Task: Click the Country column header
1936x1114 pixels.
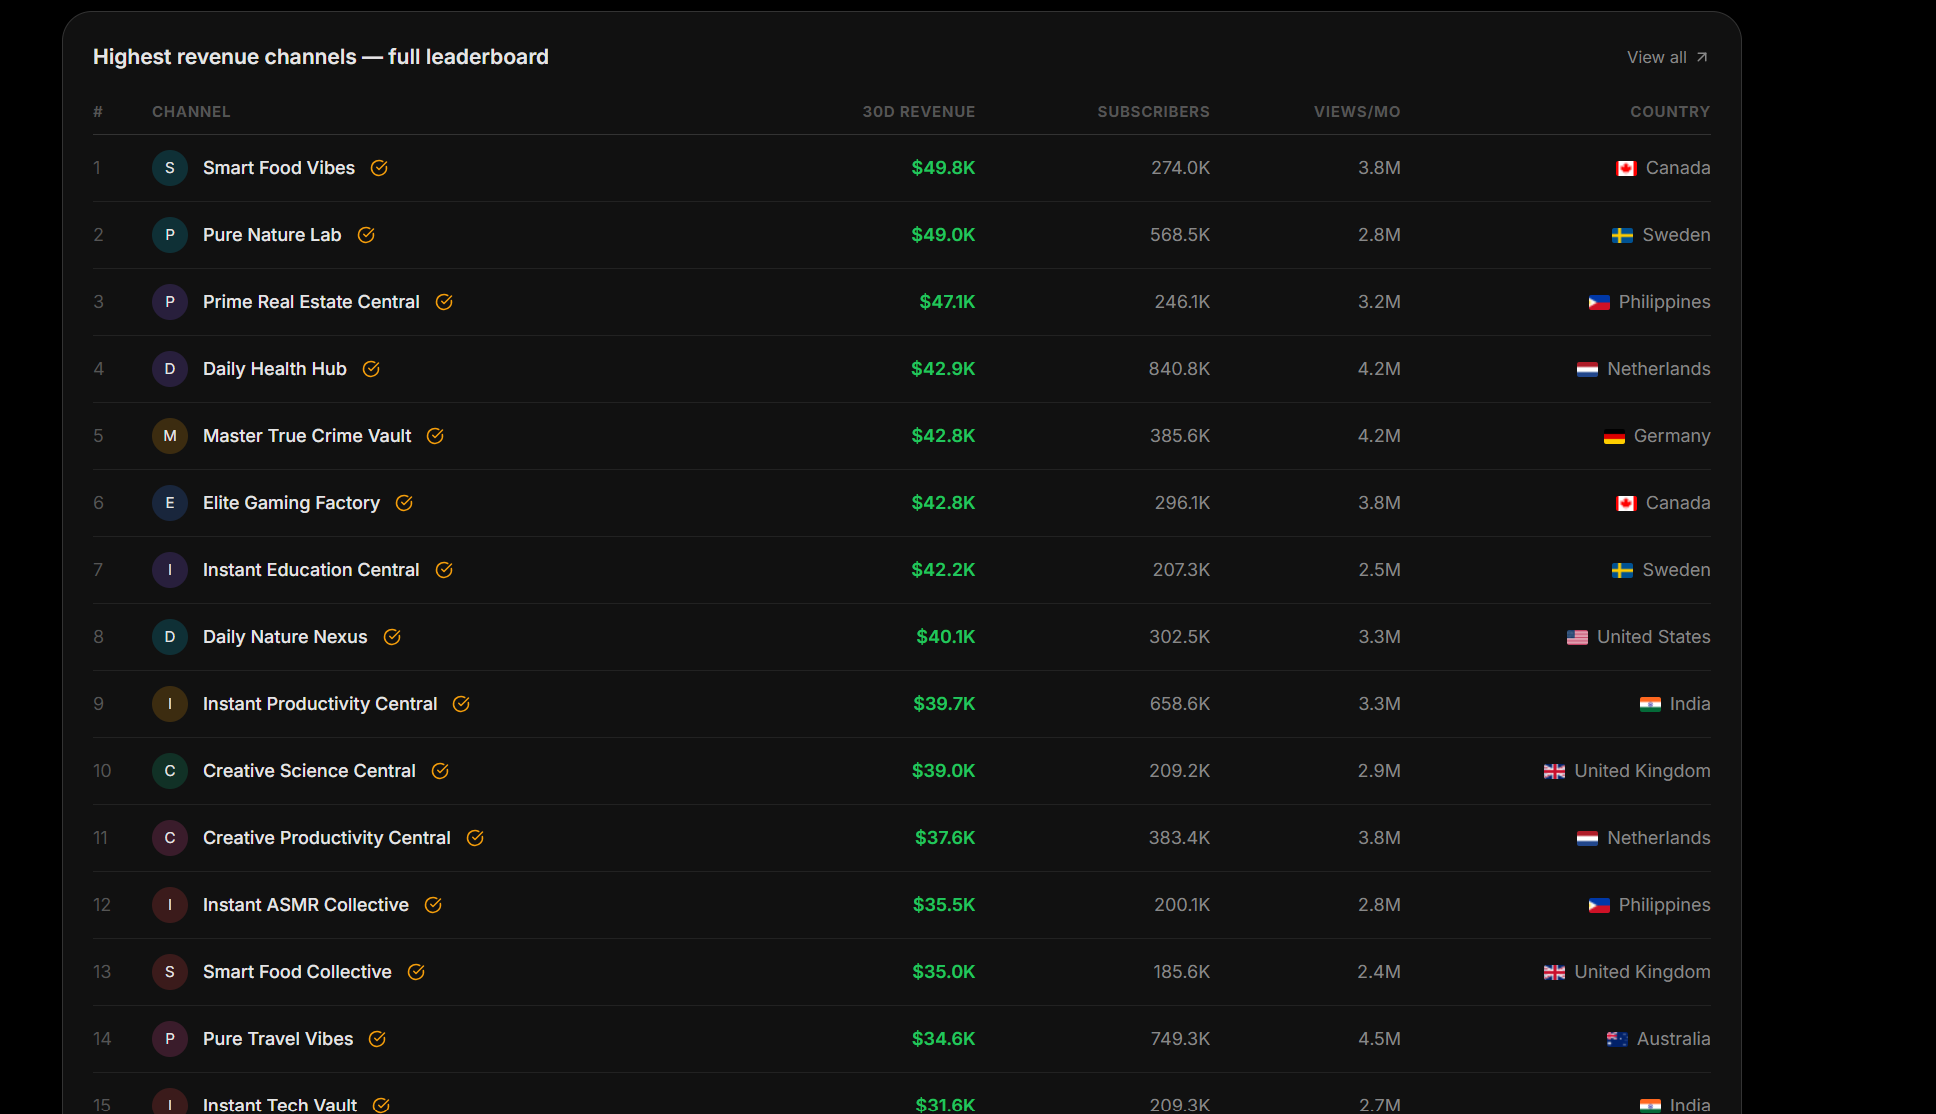Action: point(1669,112)
